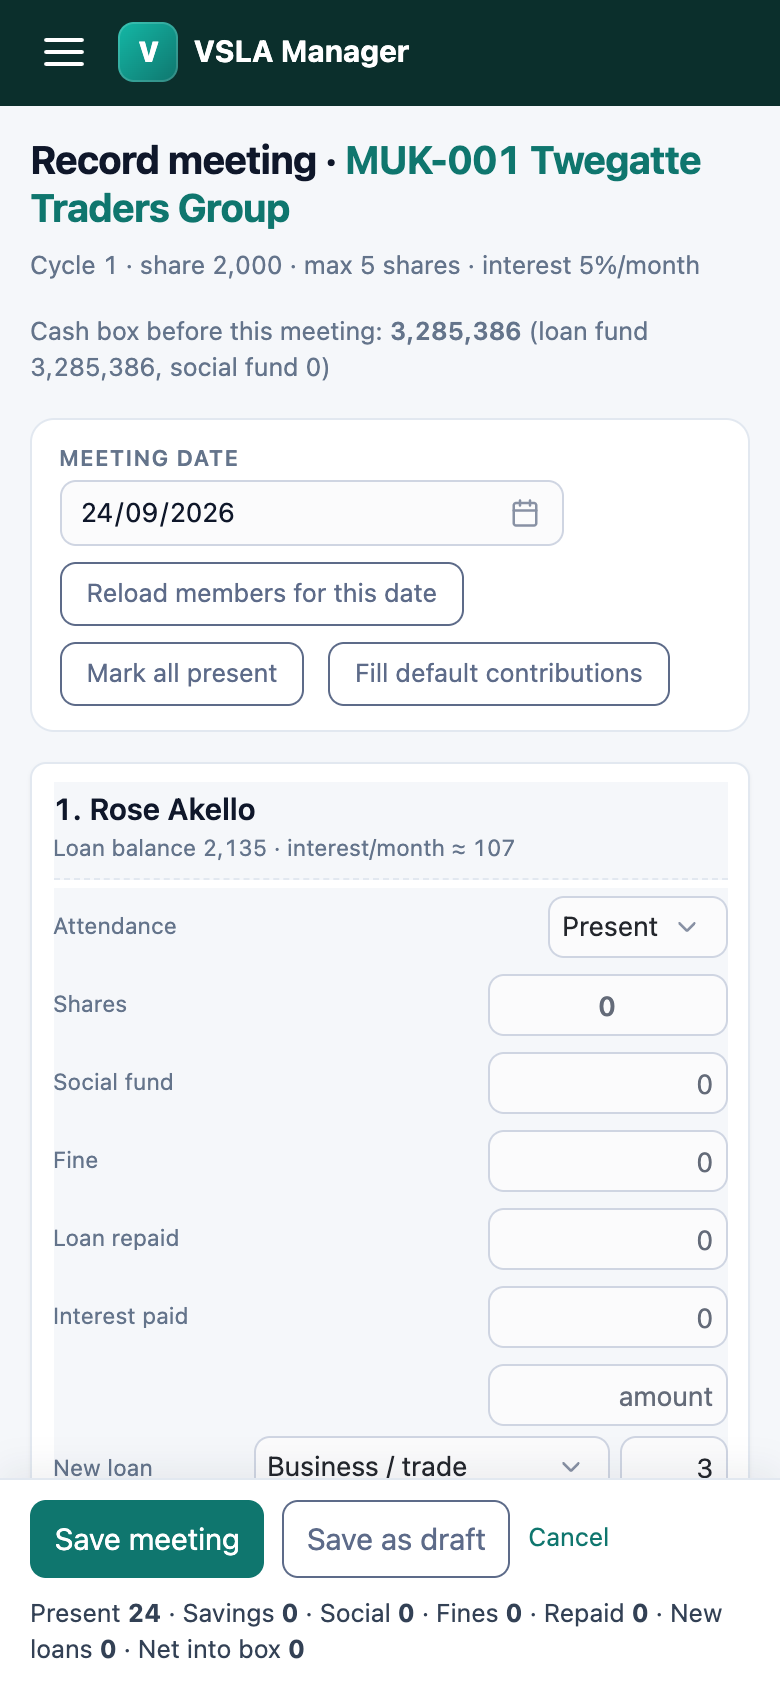
Task: Click the VSLA Manager title text
Action: point(301,52)
